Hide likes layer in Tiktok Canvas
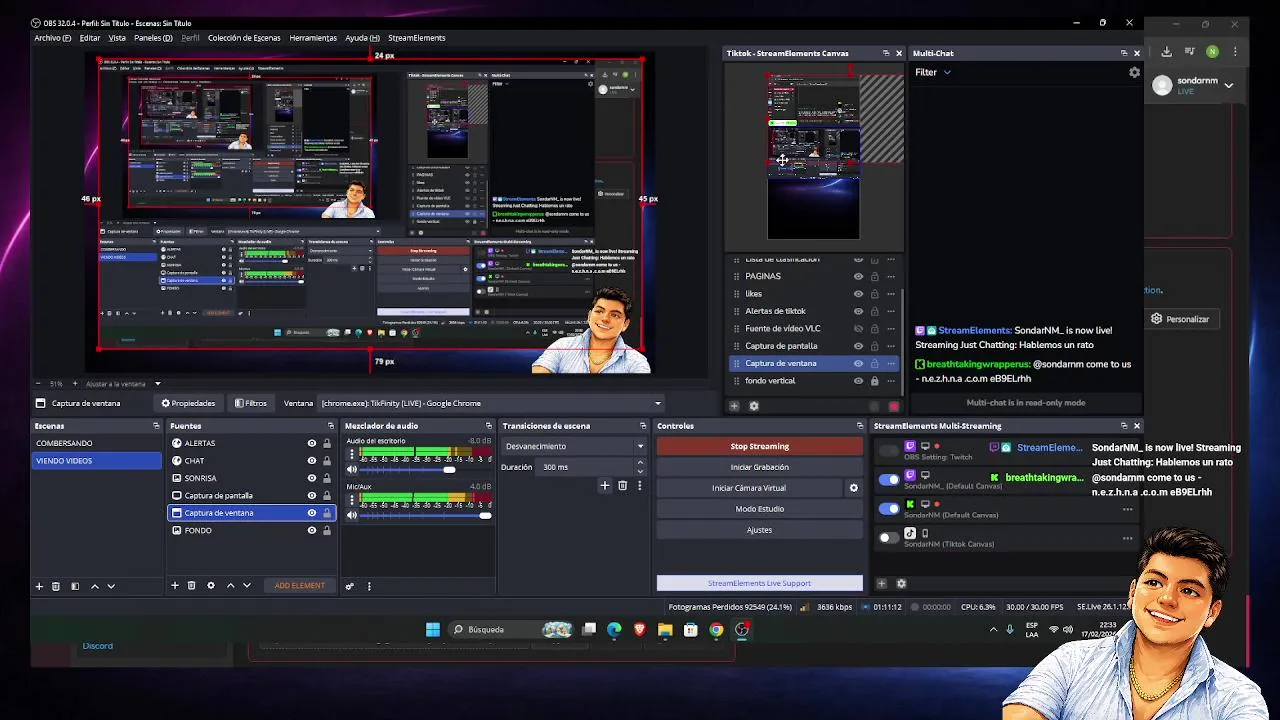The image size is (1280, 720). [x=858, y=294]
